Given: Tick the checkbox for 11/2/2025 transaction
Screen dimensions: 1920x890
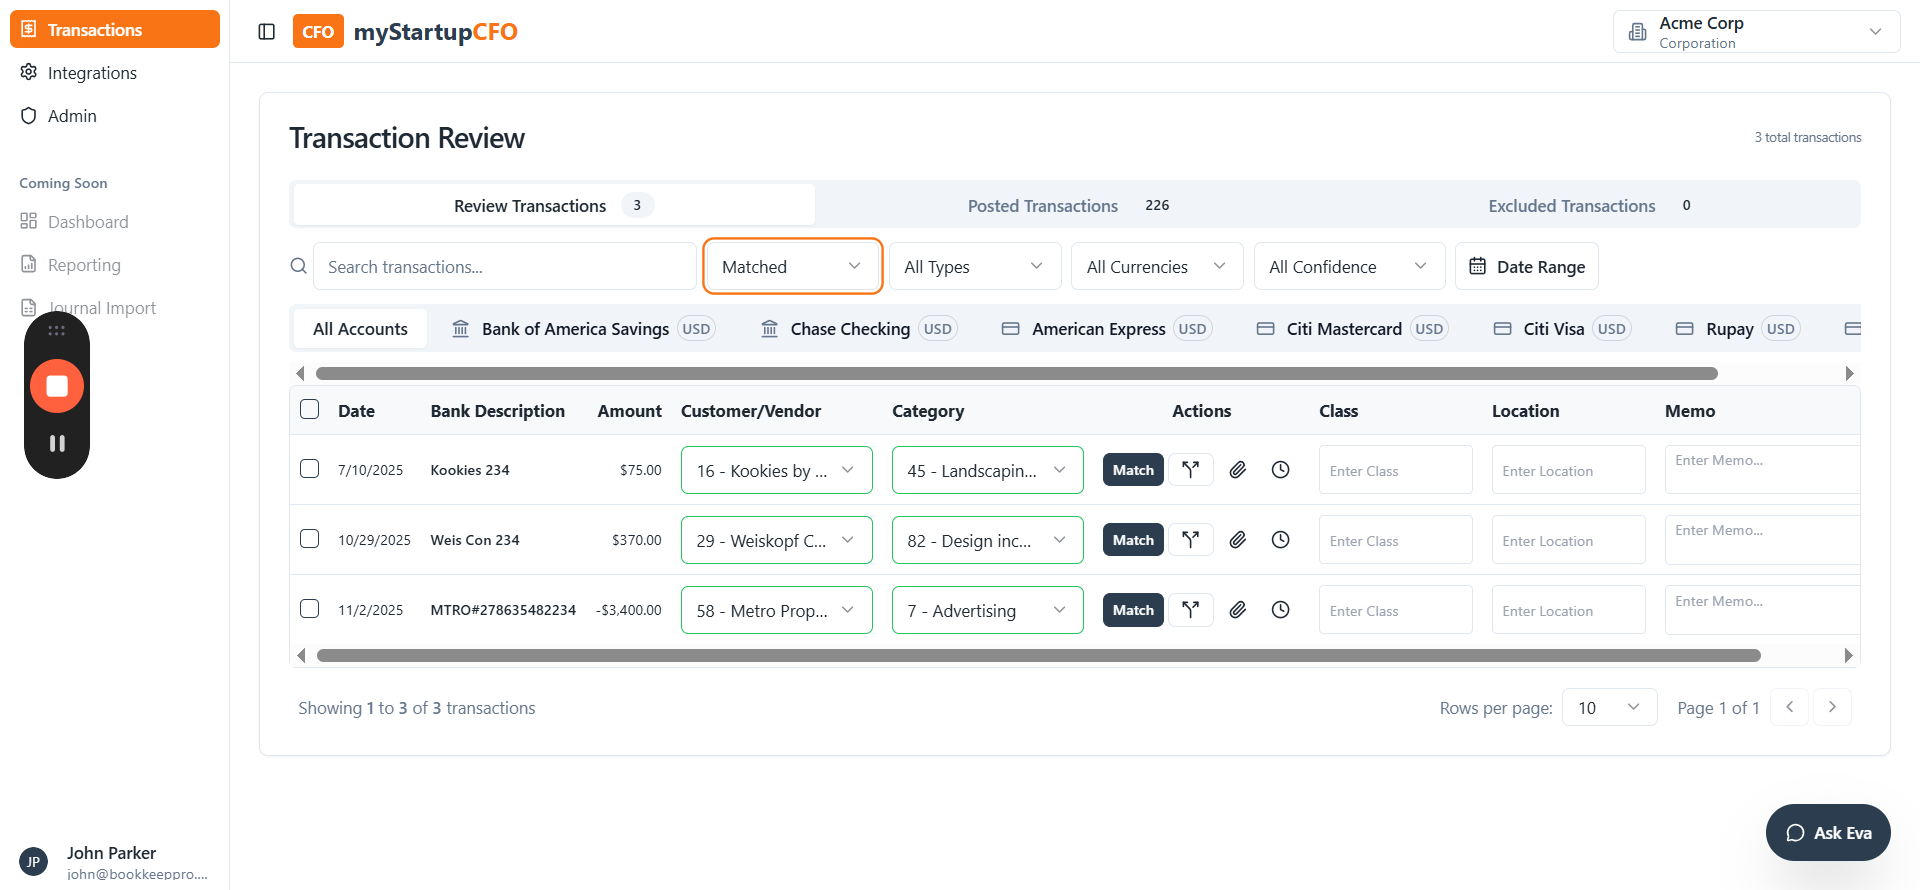Looking at the screenshot, I should pyautogui.click(x=310, y=609).
